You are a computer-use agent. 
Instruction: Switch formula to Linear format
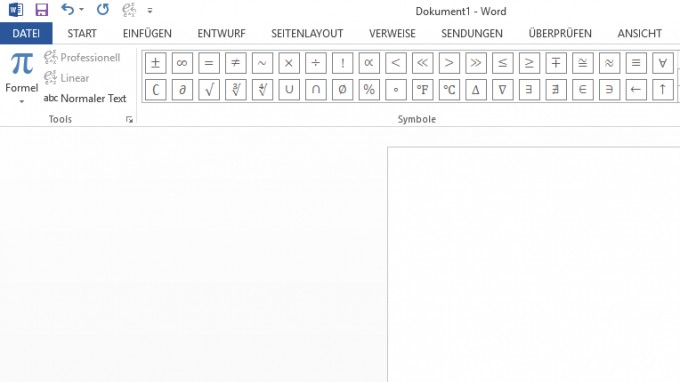click(x=66, y=78)
